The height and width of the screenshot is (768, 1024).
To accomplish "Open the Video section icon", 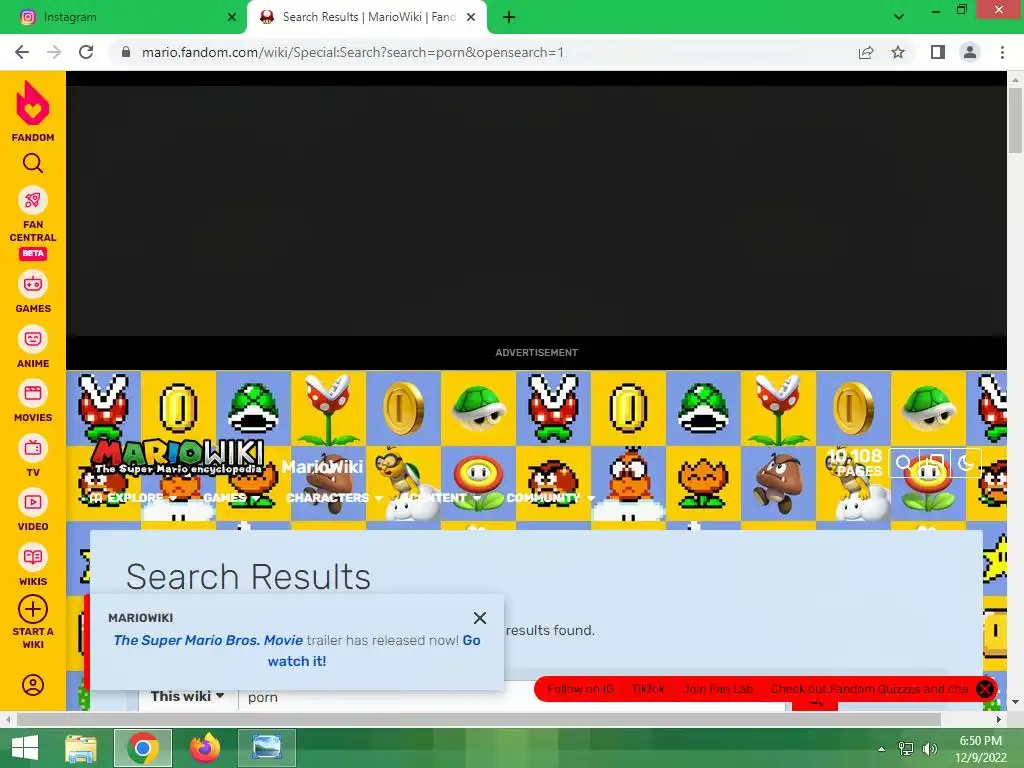I will point(33,502).
